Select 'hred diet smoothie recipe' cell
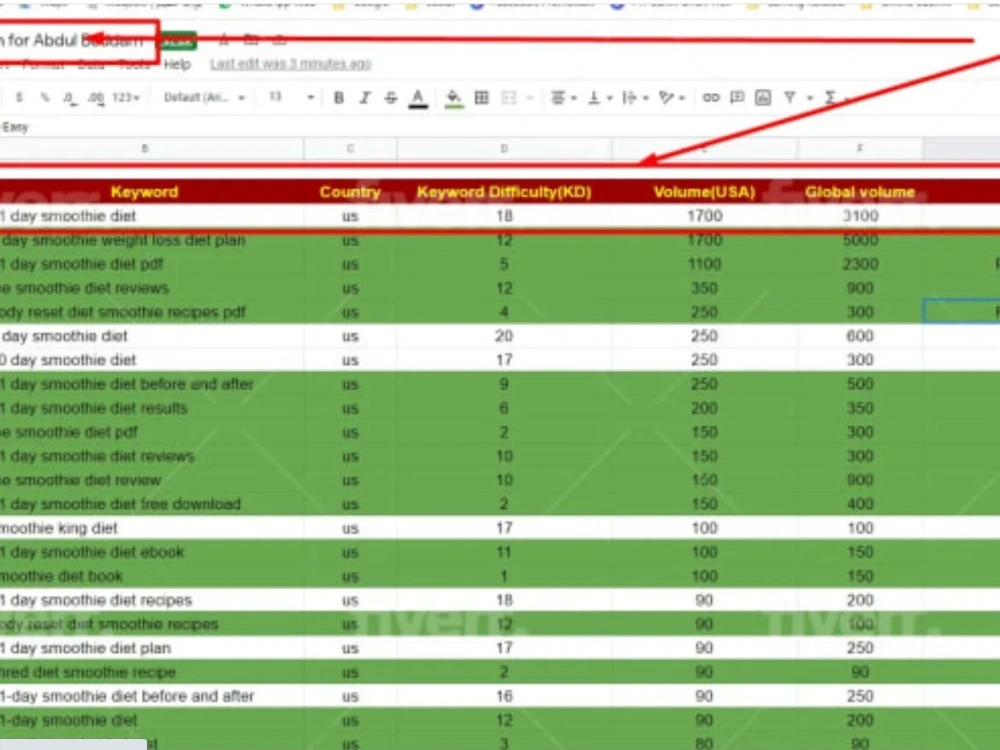This screenshot has height=750, width=1000. tap(152, 672)
